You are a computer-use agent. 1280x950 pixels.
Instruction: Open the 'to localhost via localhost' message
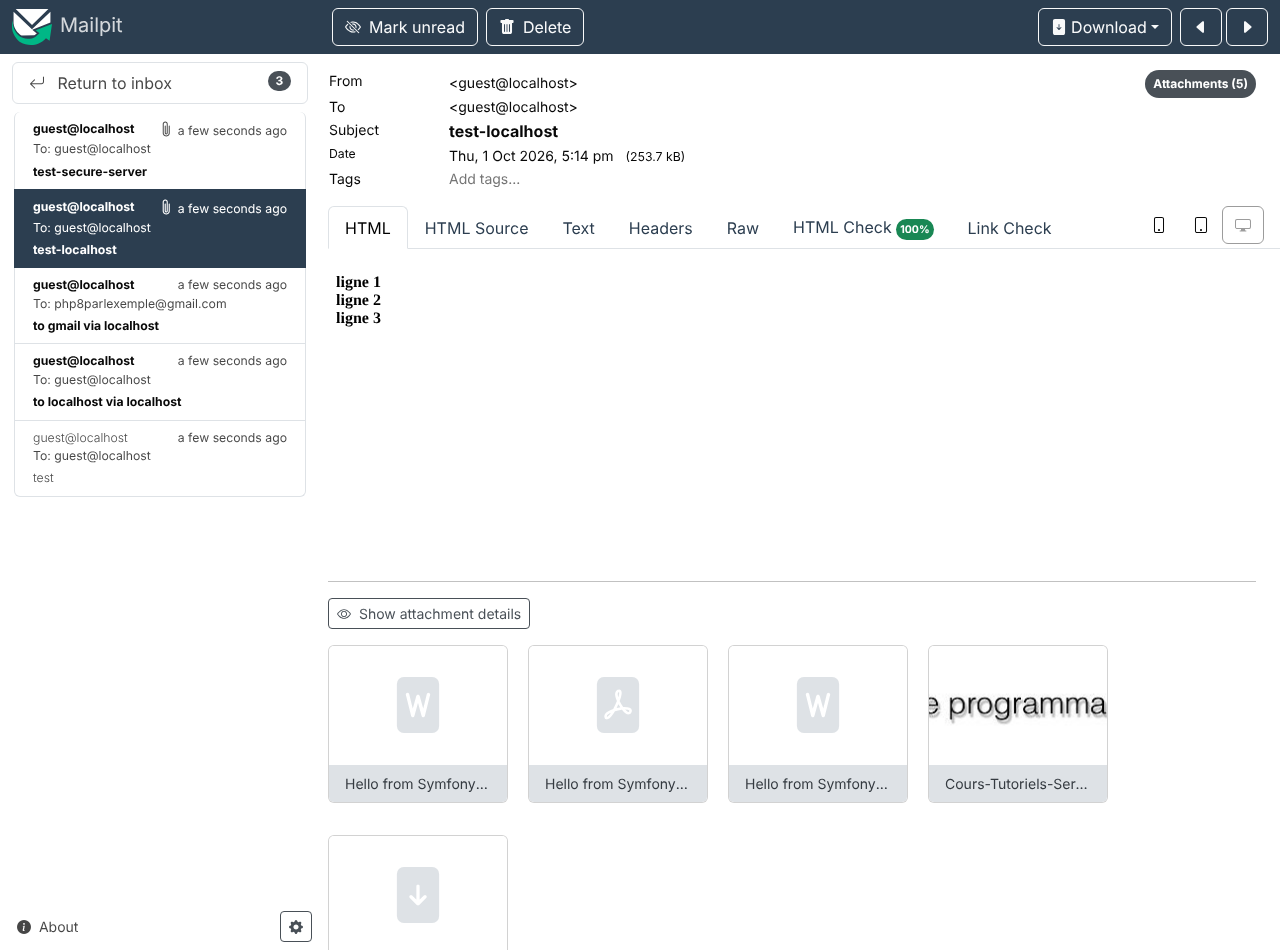(160, 381)
